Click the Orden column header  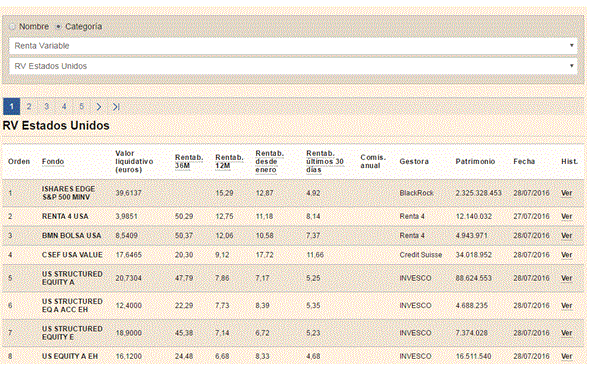[19, 162]
